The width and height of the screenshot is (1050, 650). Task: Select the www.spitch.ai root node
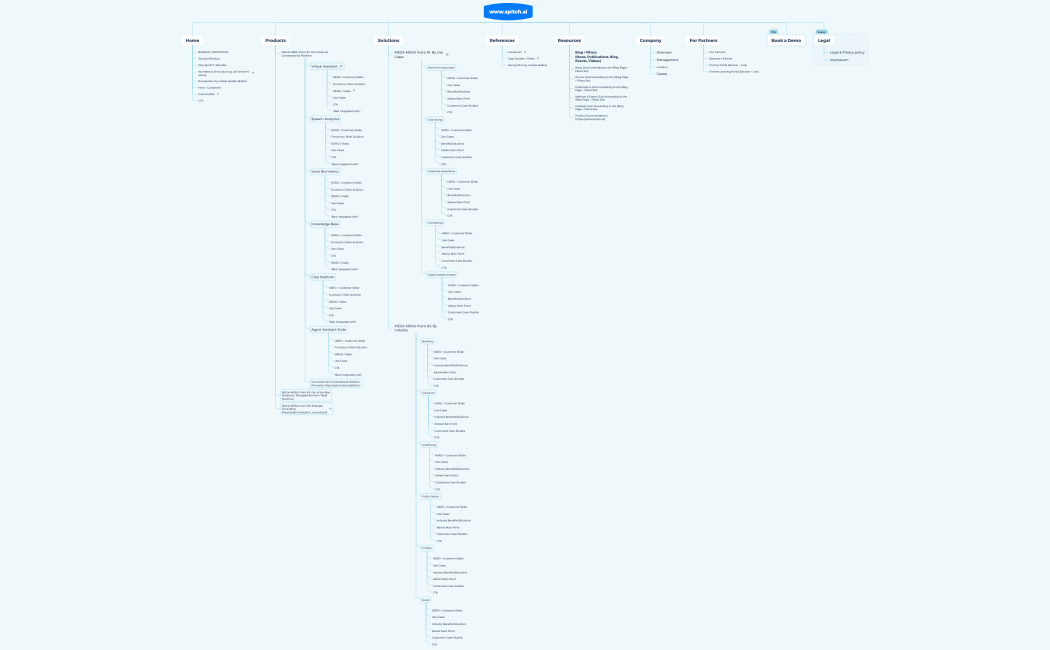click(508, 11)
